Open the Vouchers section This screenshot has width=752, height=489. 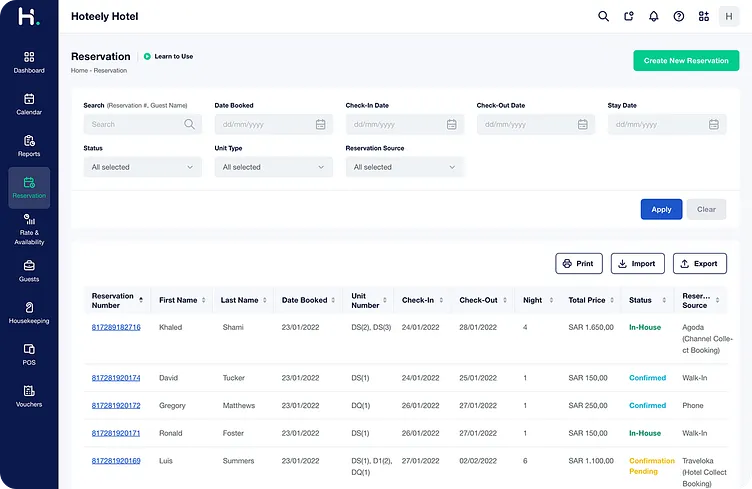coord(29,396)
